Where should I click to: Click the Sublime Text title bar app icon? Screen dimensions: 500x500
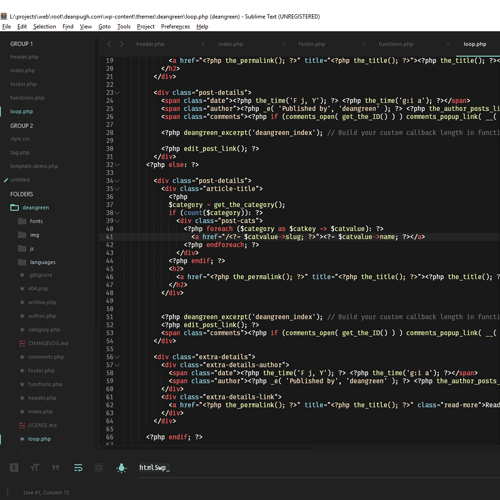[4, 16]
